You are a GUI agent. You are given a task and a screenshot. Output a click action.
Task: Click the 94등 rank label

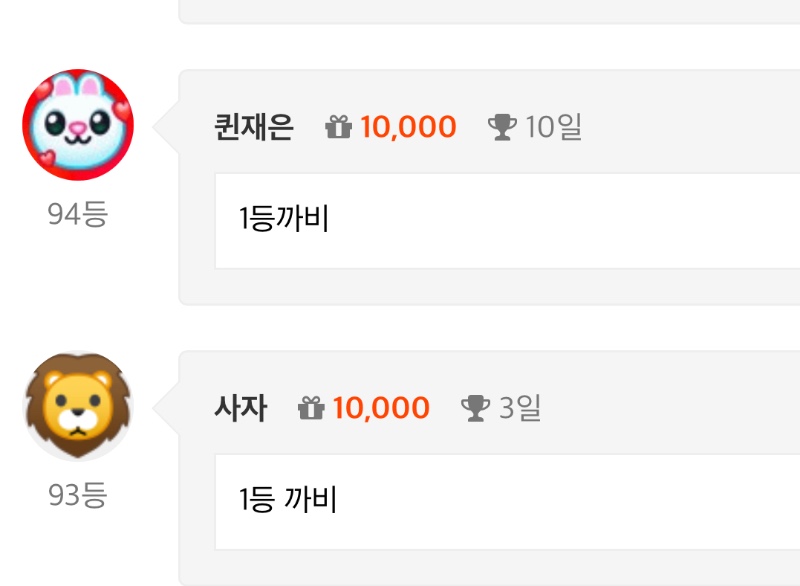(x=78, y=214)
